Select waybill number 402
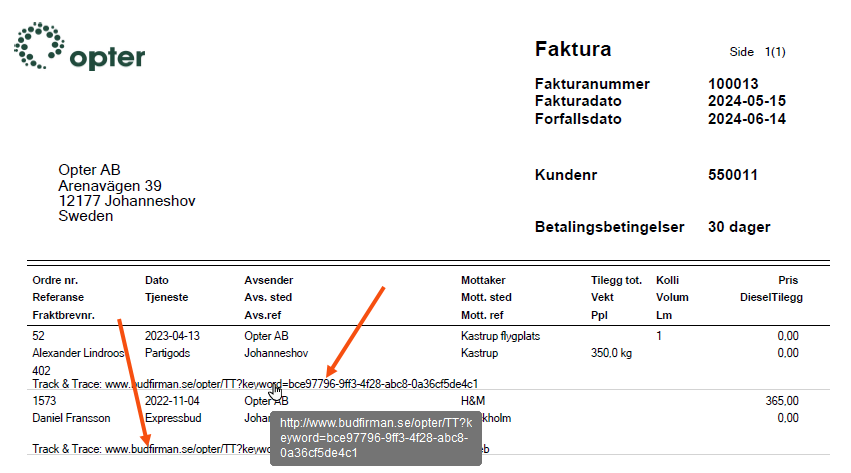The width and height of the screenshot is (851, 473). click(x=41, y=371)
